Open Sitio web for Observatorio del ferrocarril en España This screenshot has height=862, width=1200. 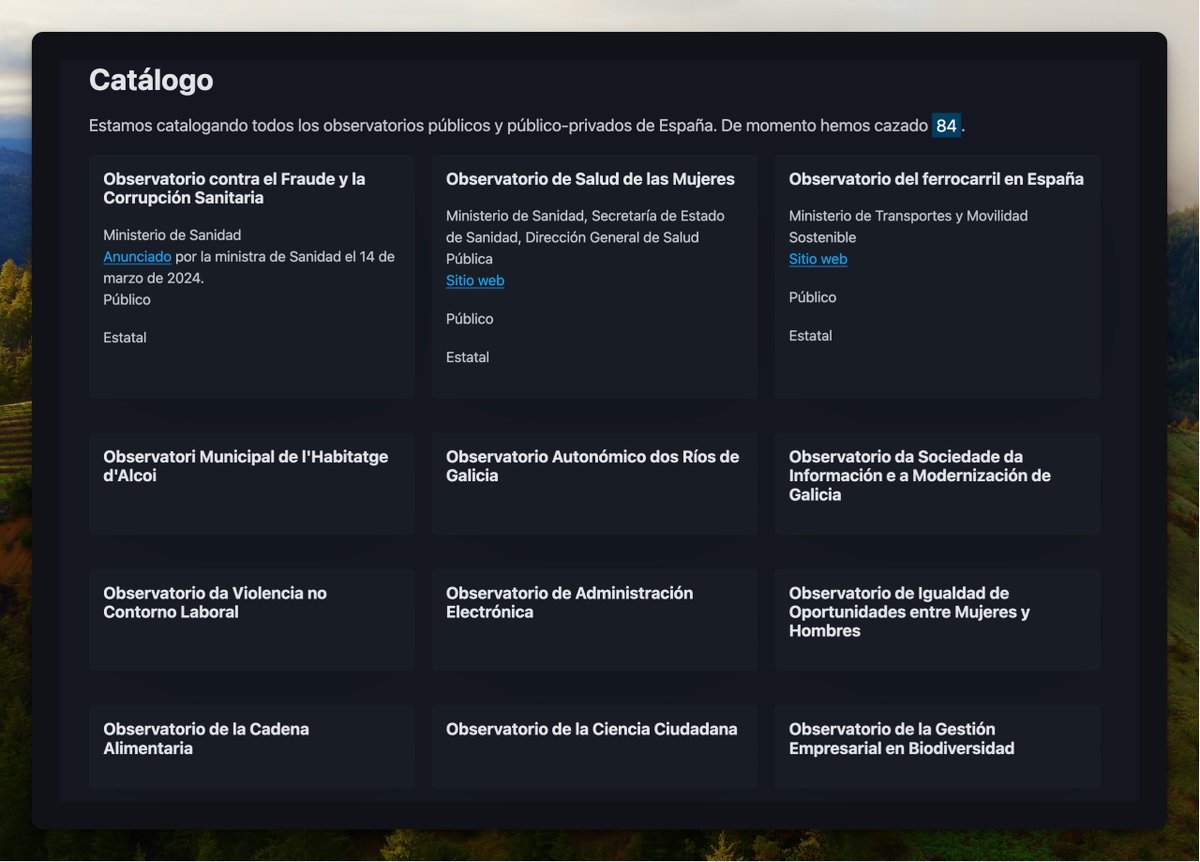tap(816, 258)
